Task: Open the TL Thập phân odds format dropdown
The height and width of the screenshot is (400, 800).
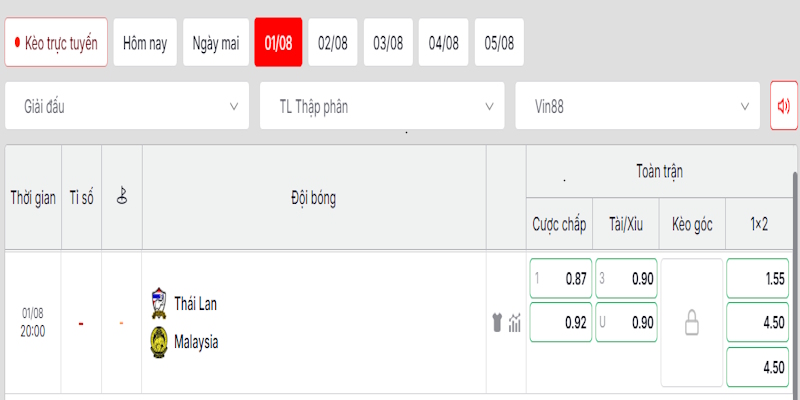Action: point(382,106)
